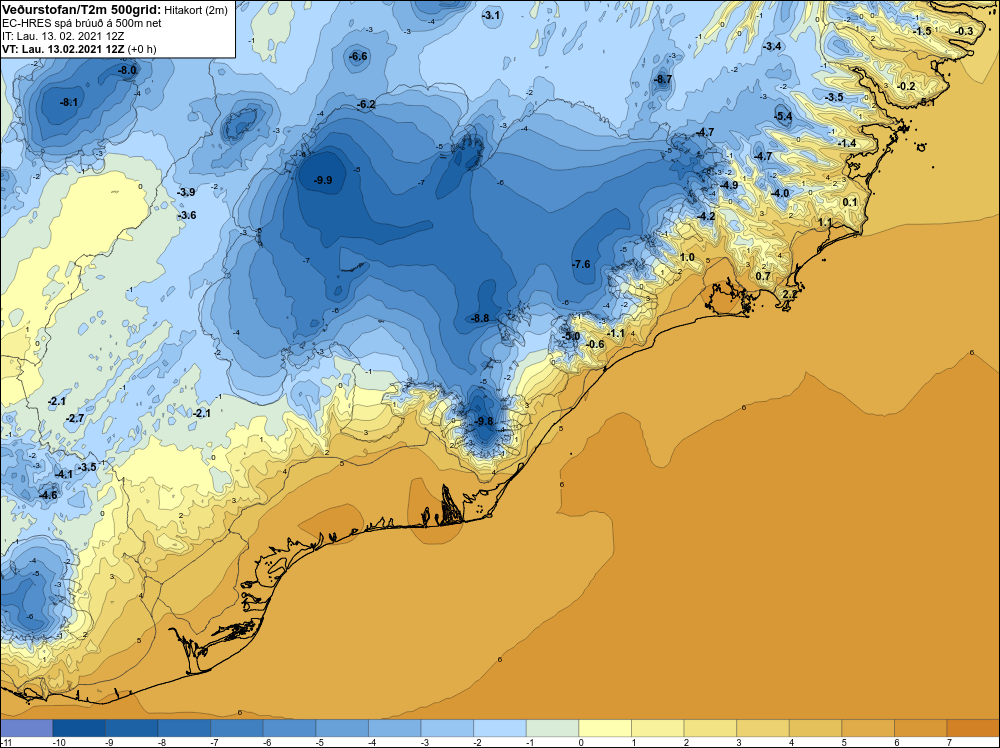This screenshot has height=748, width=1000.
Task: Select the legend swatch between -2 and -1
Action: (x=500, y=728)
